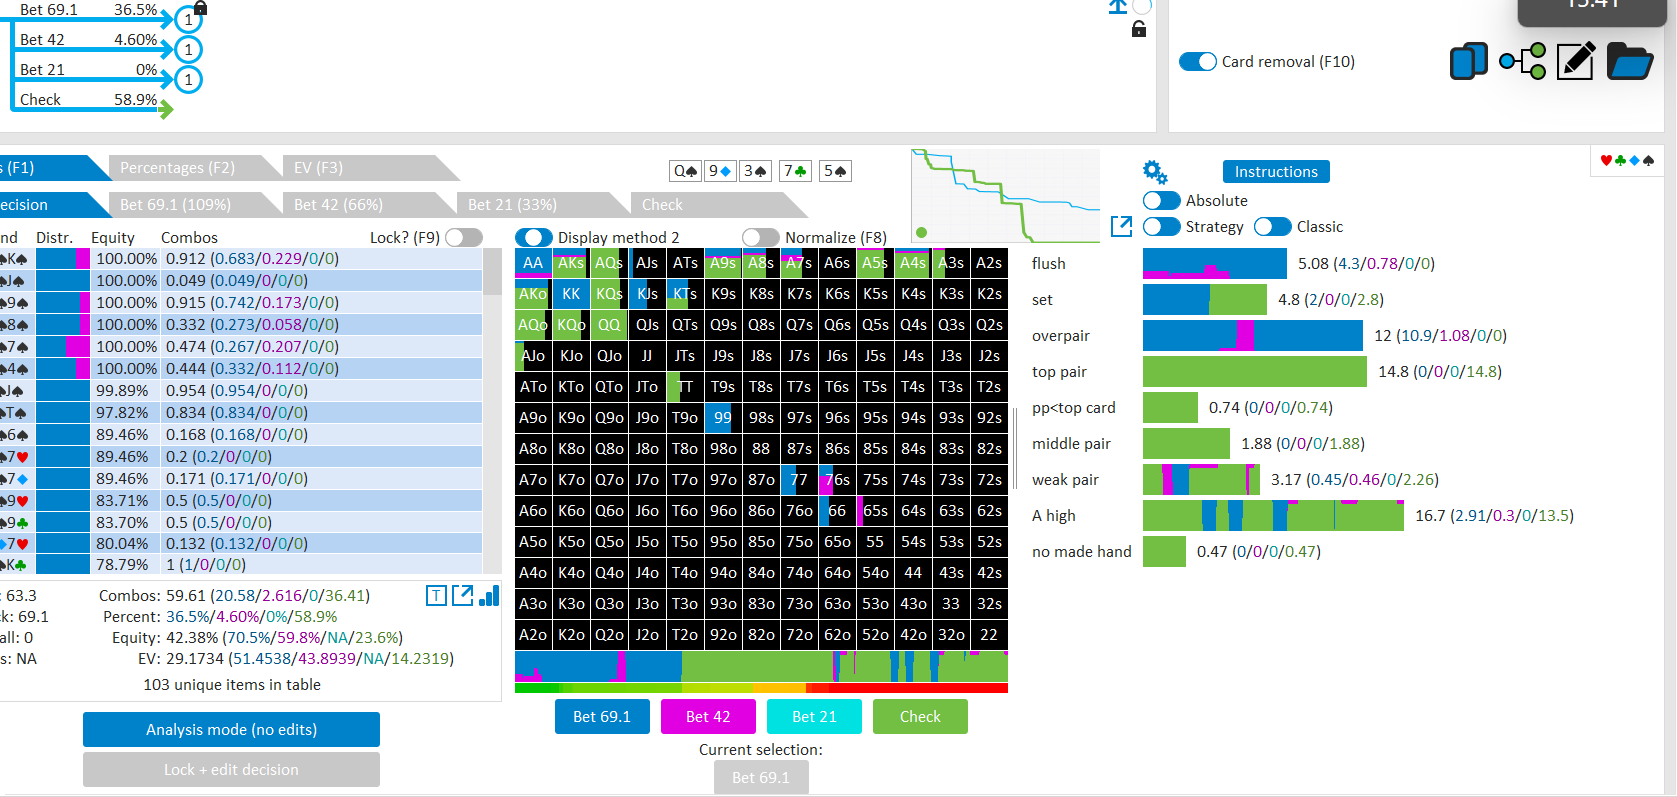This screenshot has height=797, width=1677.
Task: Click the cyan Bet 21 action button
Action: click(x=814, y=717)
